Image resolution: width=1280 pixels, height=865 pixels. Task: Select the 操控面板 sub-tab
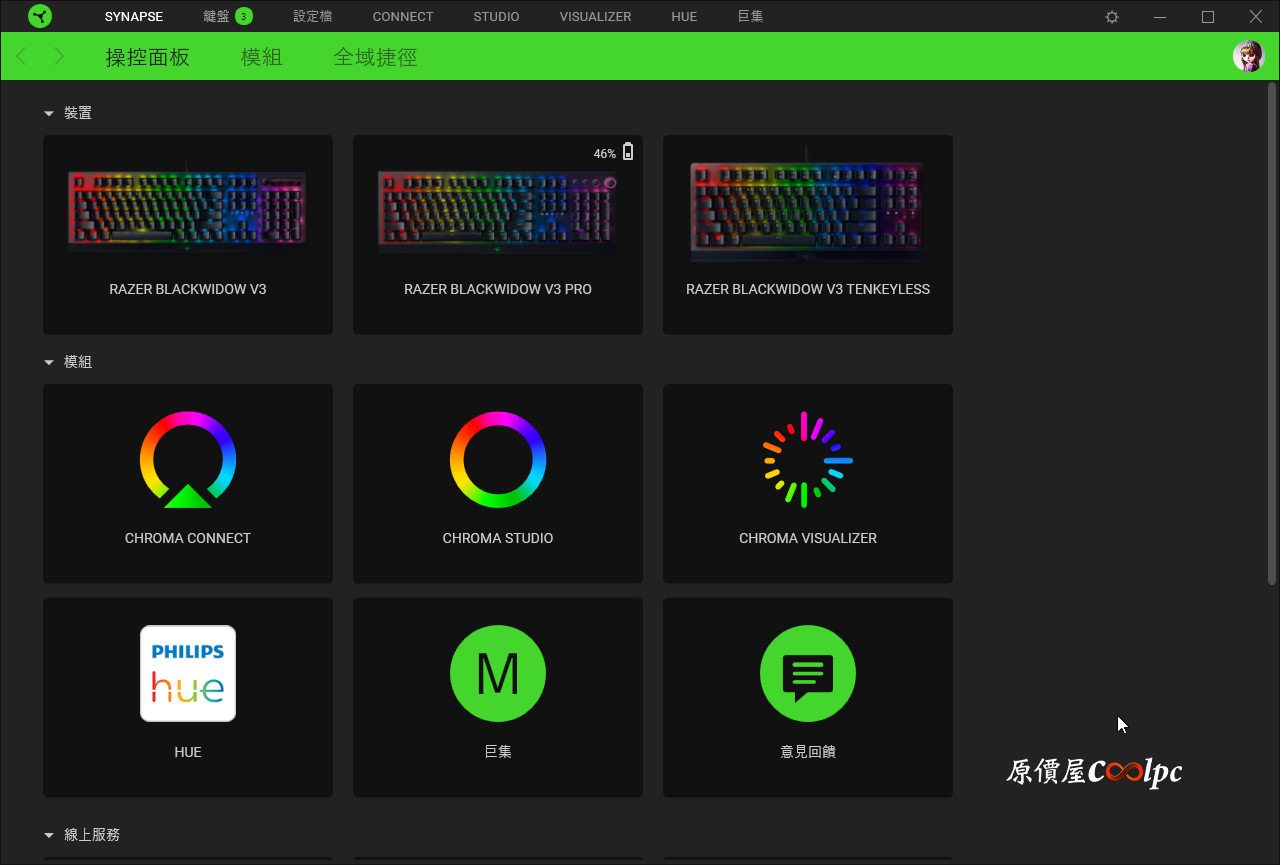coord(148,57)
